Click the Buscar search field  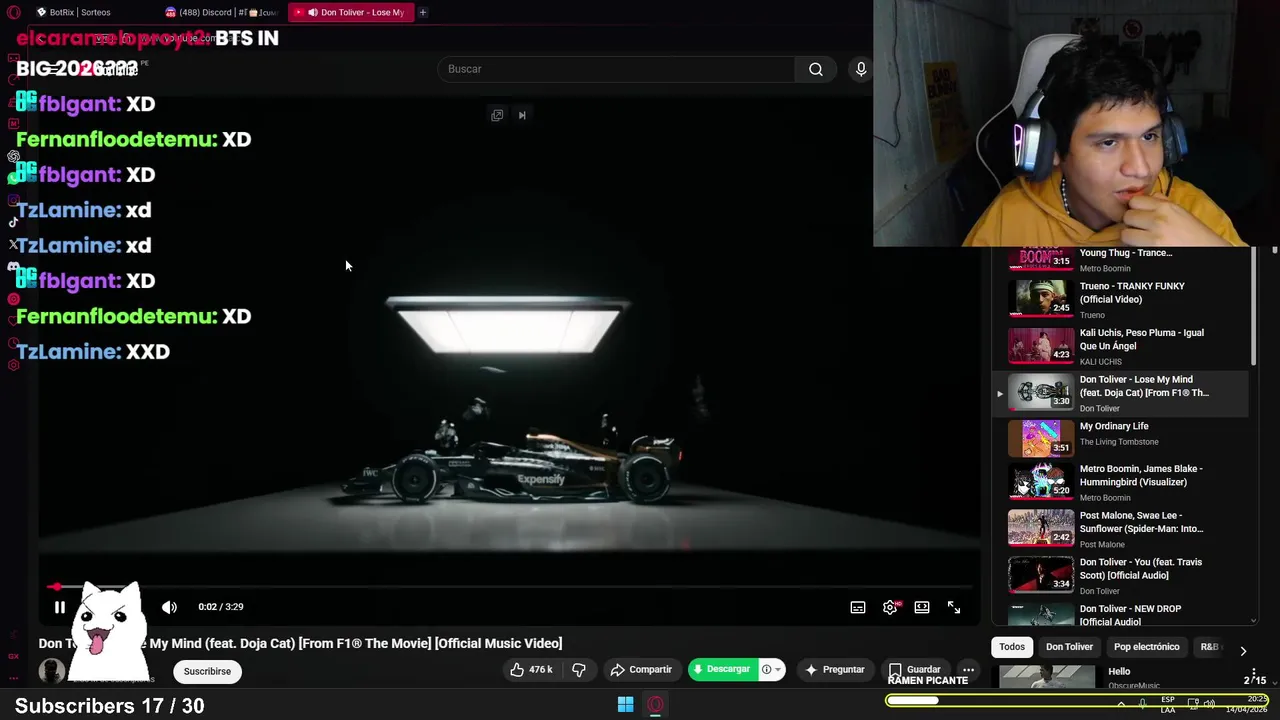pos(617,69)
